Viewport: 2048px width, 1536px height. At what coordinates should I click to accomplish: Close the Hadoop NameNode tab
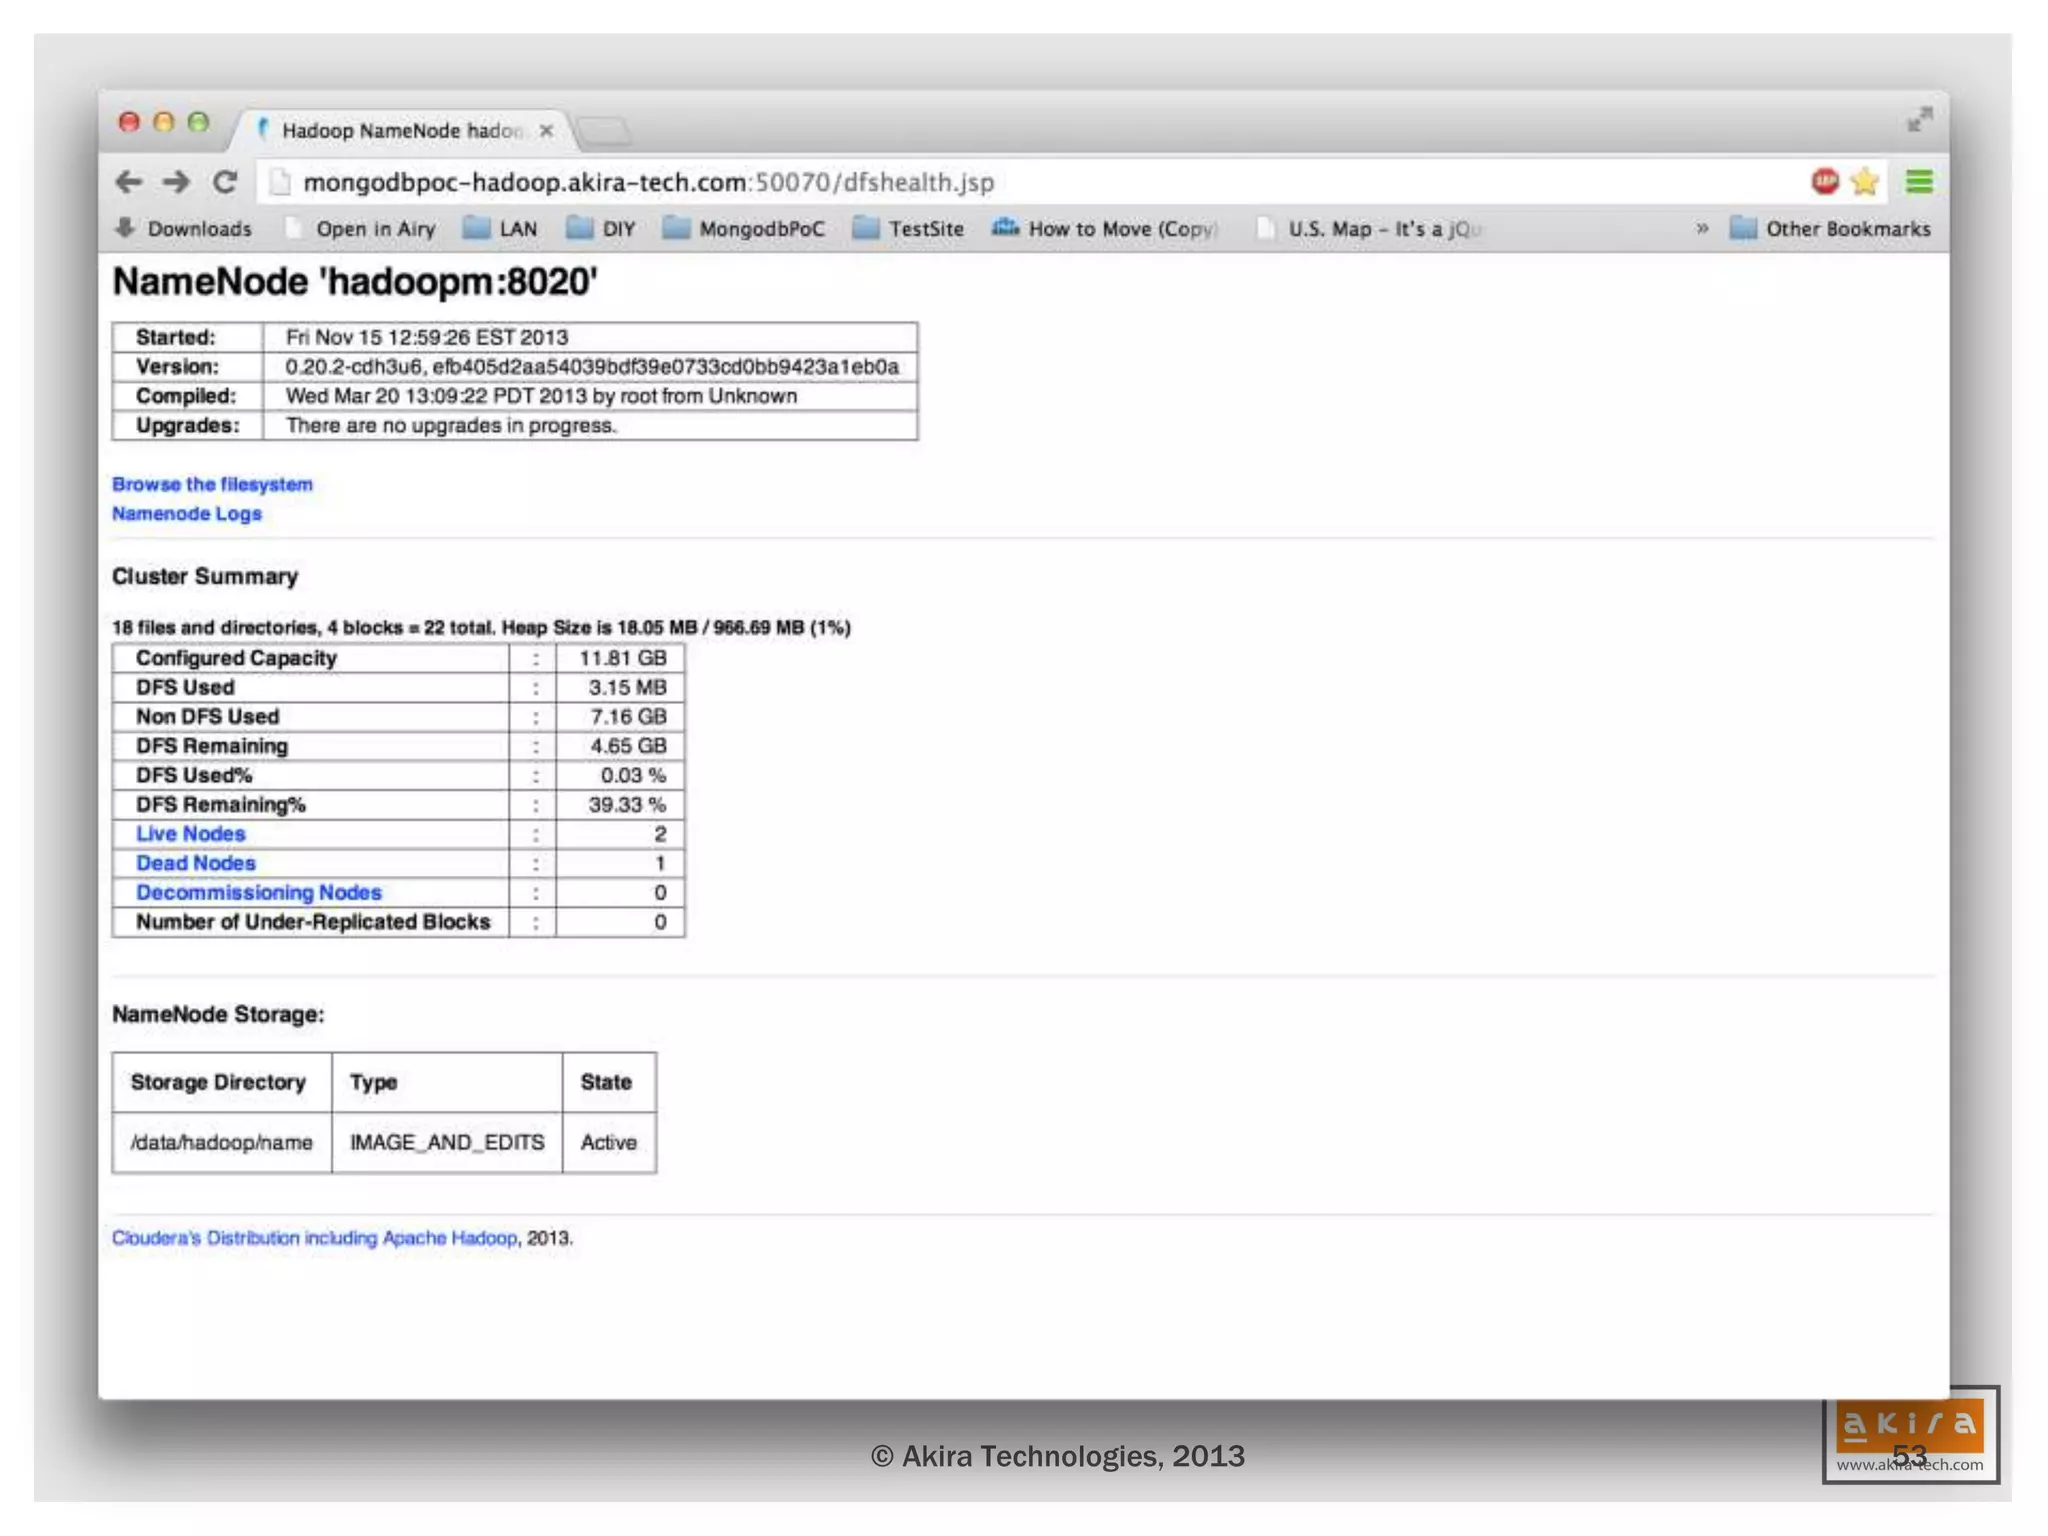546,131
